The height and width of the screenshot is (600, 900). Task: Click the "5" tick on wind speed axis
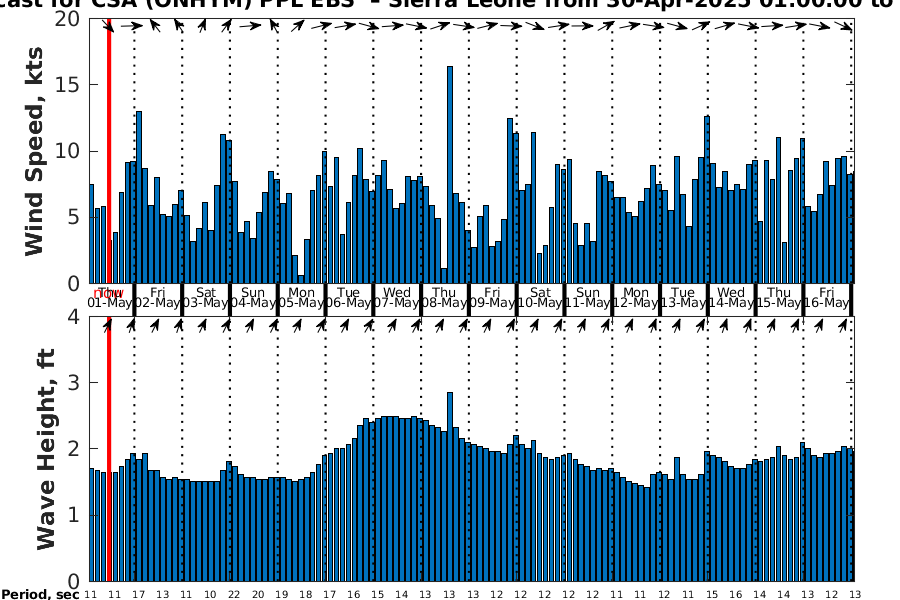pyautogui.click(x=73, y=218)
